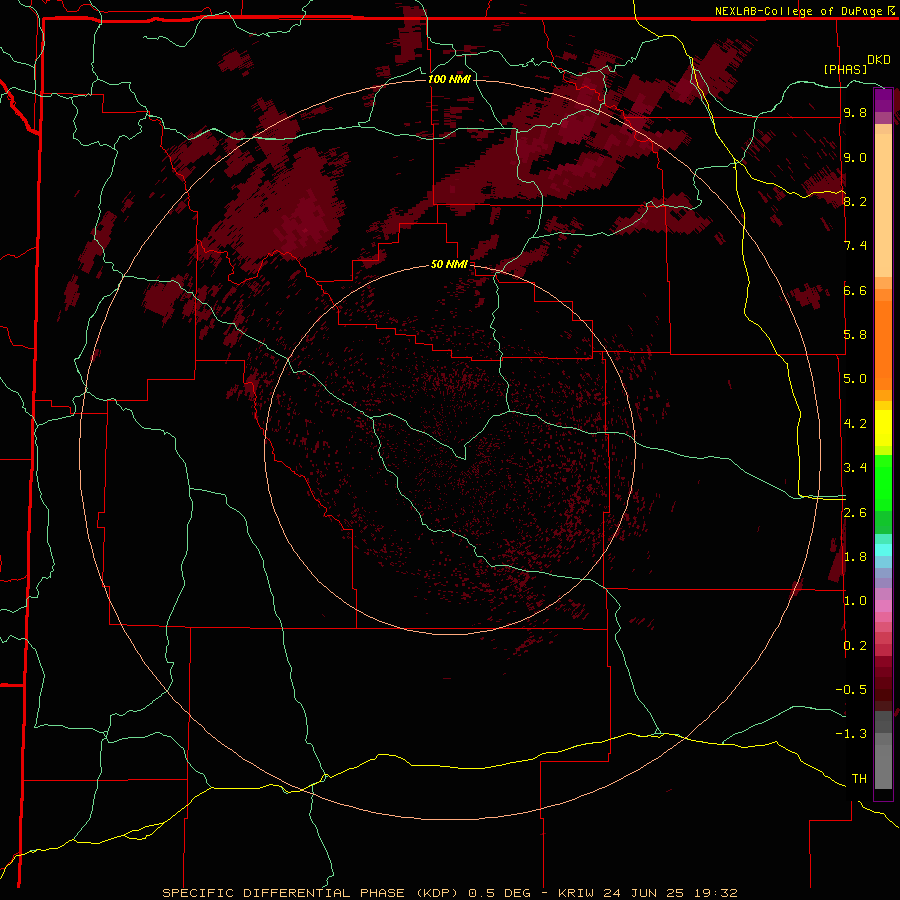The width and height of the screenshot is (900, 900).
Task: Select the 1.8 scale label
Action: coord(855,557)
